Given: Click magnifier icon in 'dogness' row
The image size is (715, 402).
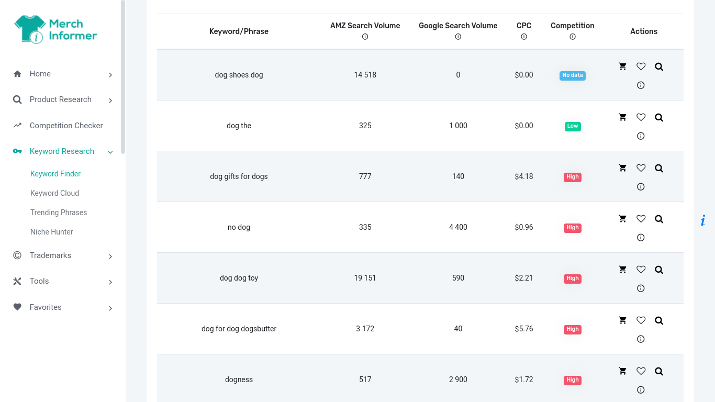Looking at the screenshot, I should [659, 371].
